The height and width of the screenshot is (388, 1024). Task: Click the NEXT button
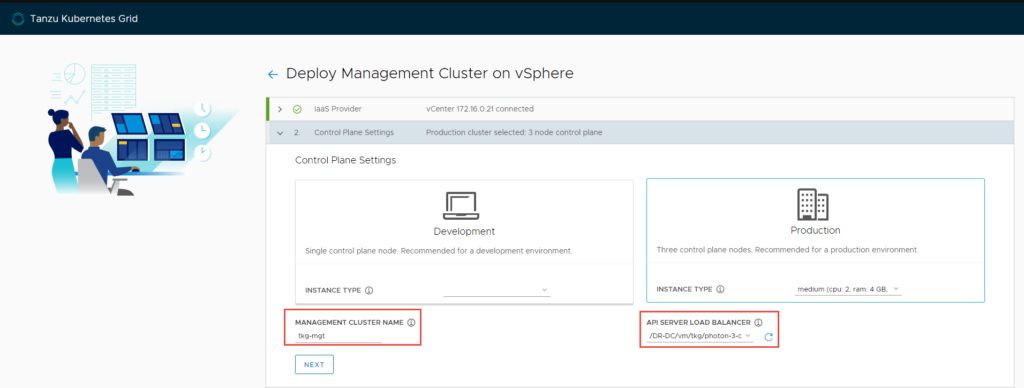314,364
